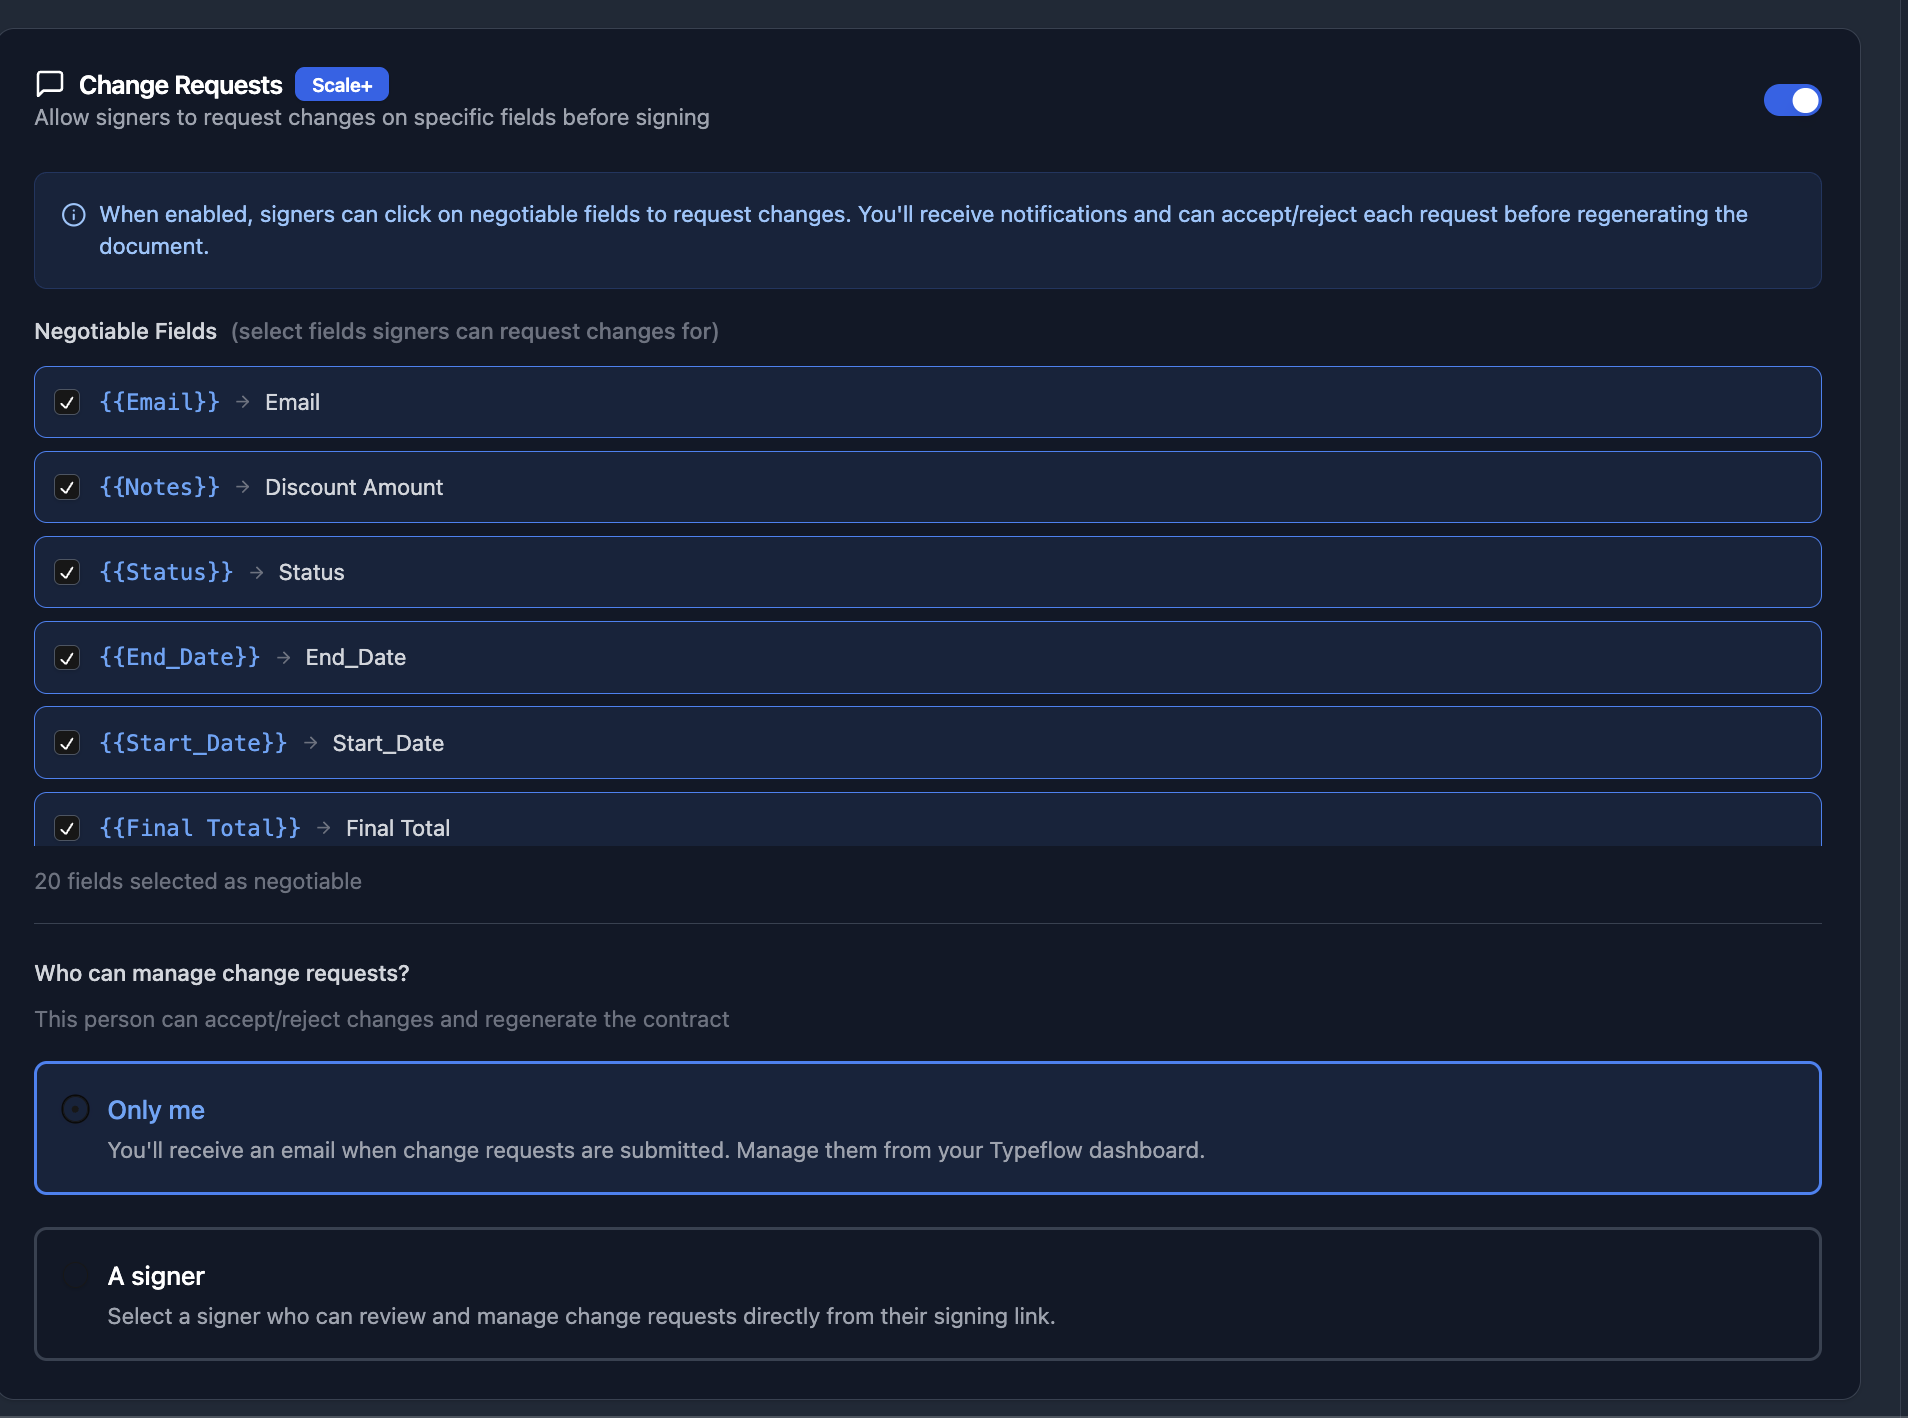
Task: Select the Only me radio button
Action: coord(75,1109)
